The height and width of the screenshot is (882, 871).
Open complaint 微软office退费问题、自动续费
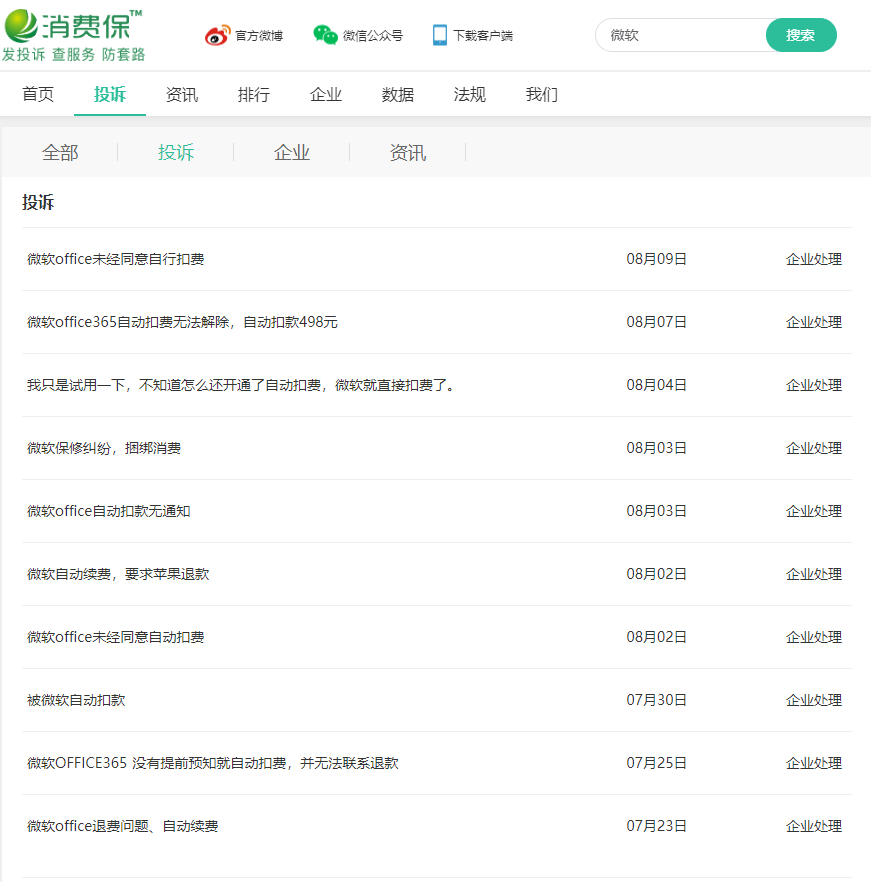point(123,826)
